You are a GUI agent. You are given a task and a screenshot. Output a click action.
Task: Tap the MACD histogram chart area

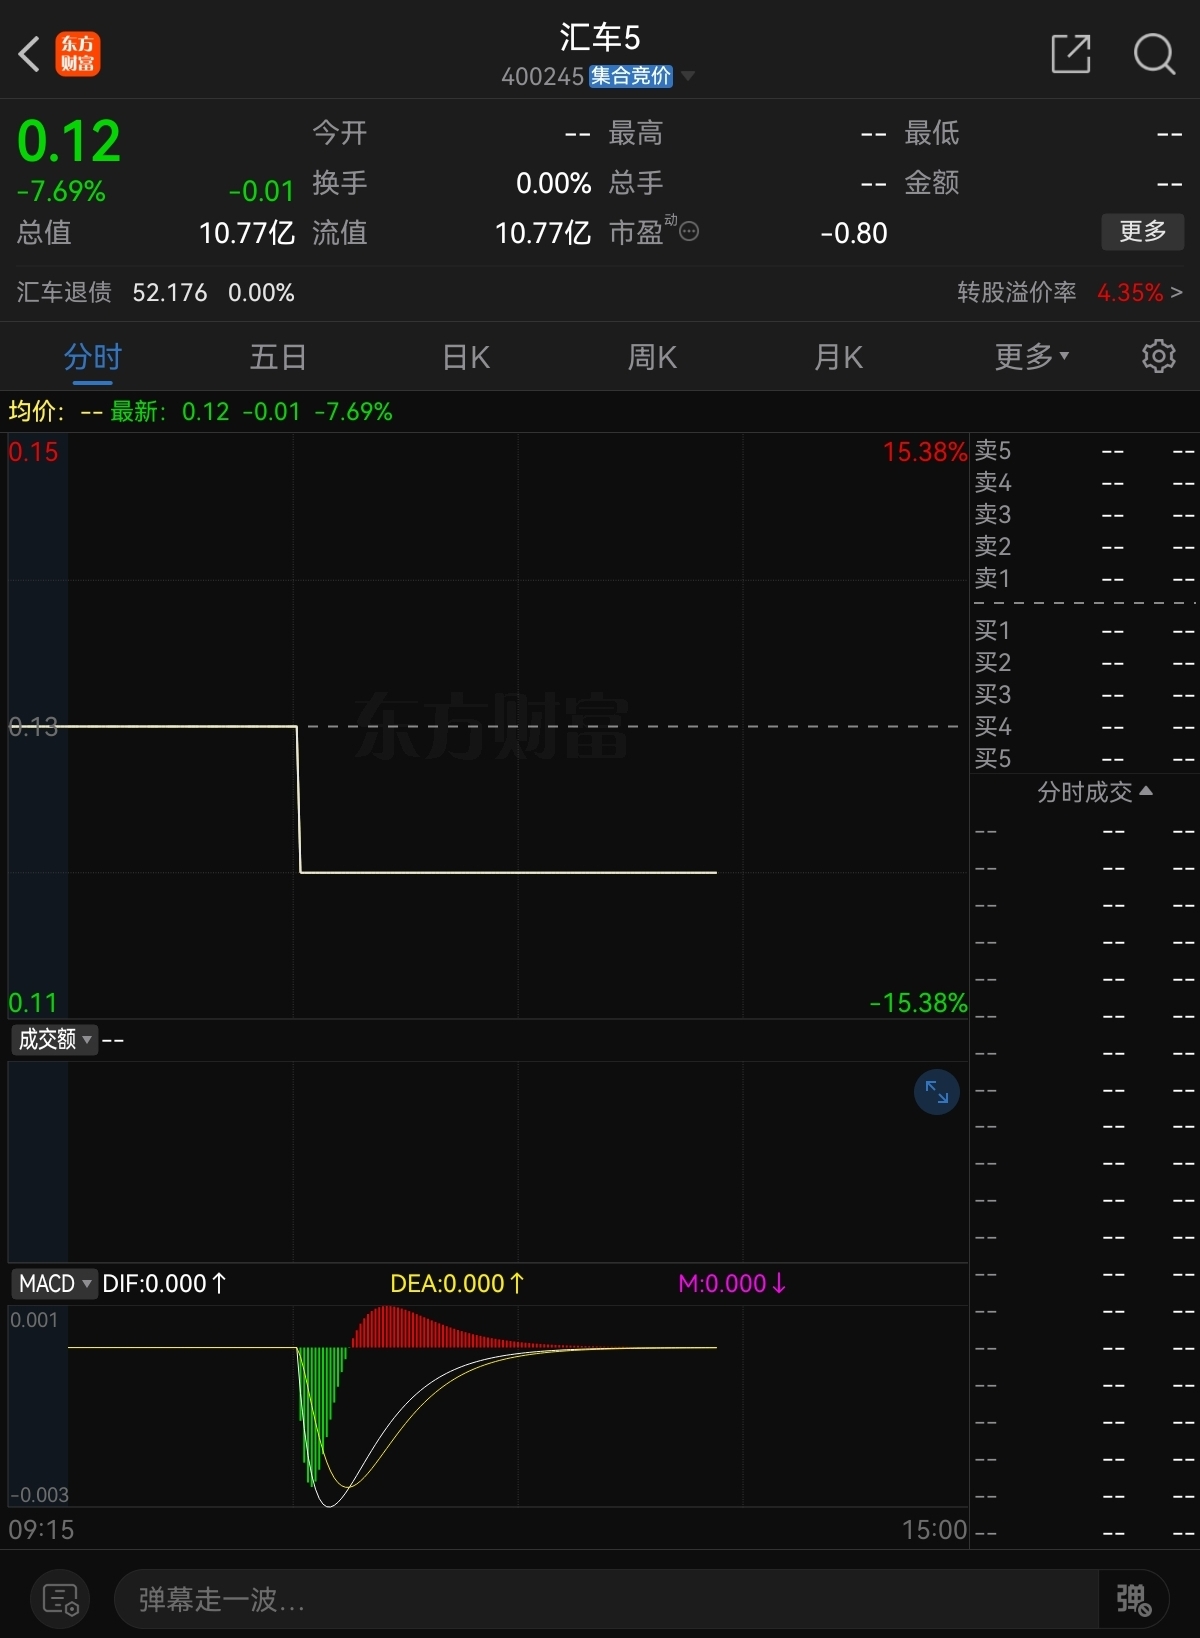tap(488, 1406)
